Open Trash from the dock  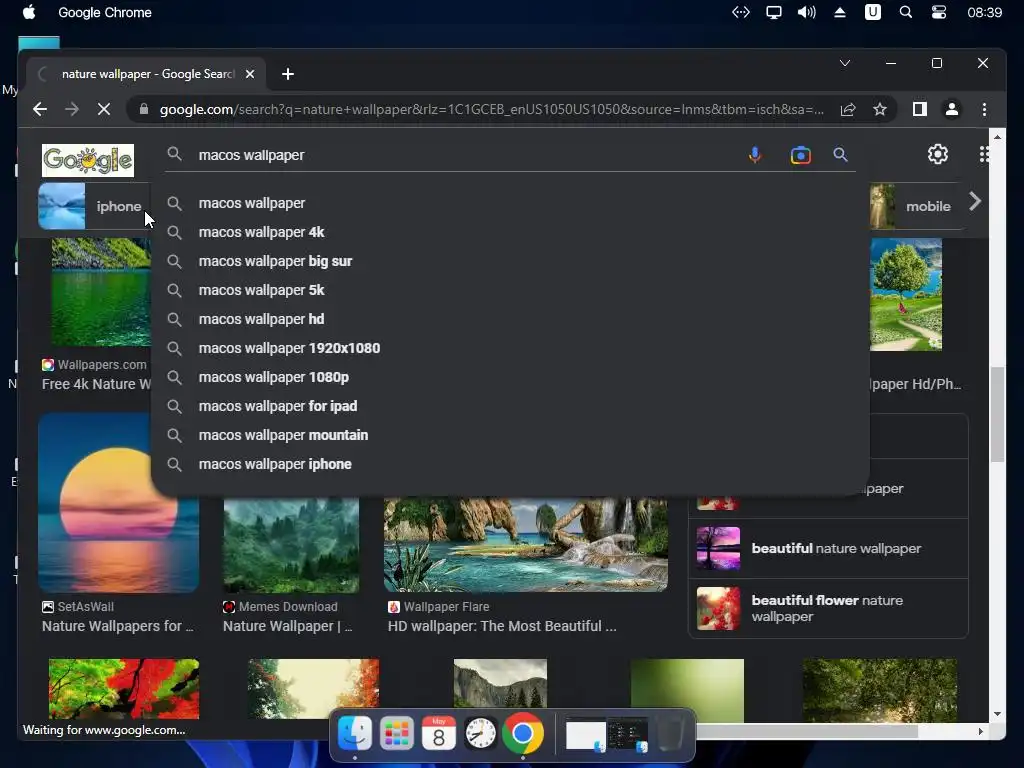(x=670, y=734)
